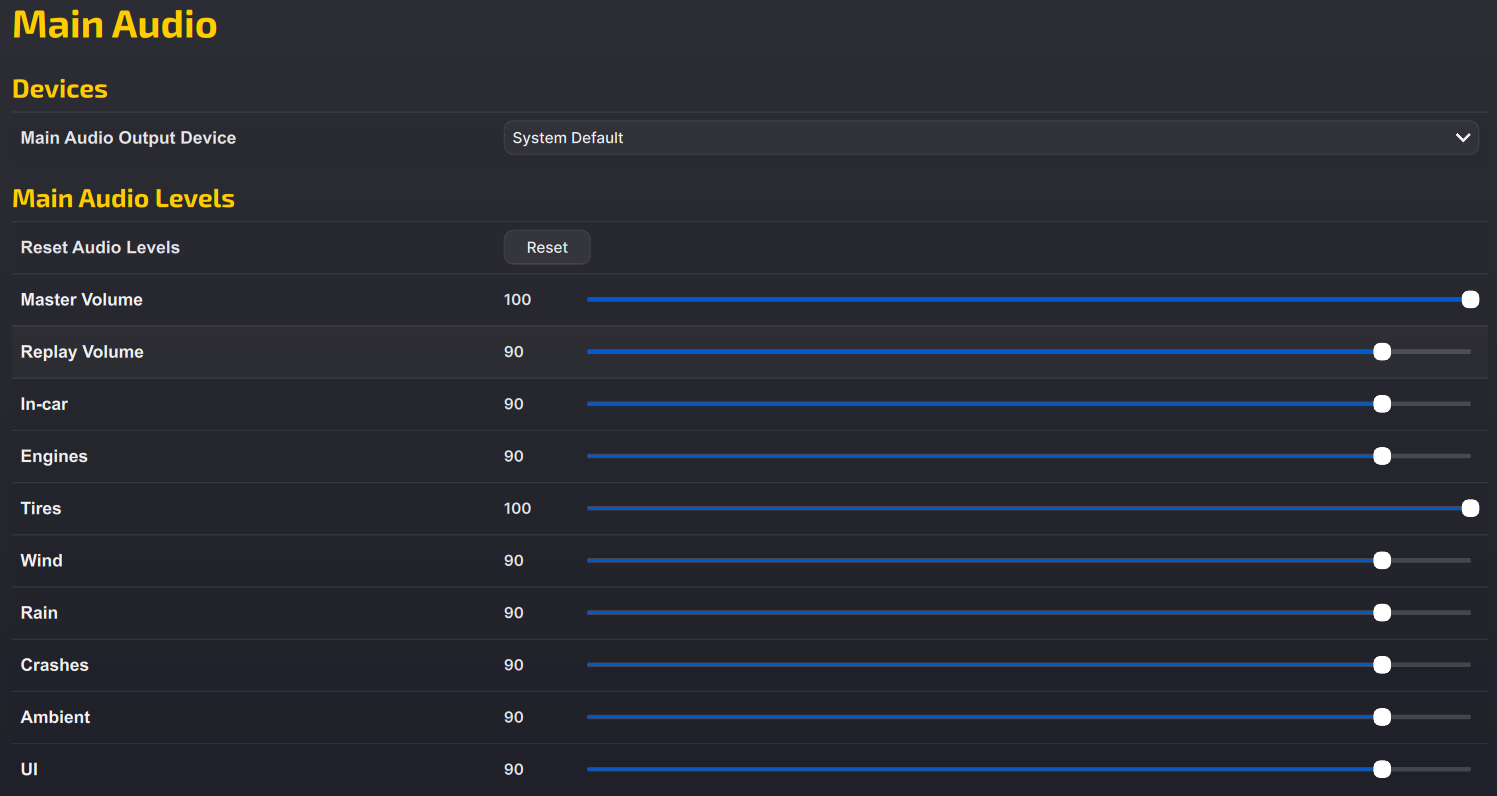Click the Tires volume slider handle
The image size is (1497, 796).
1470,508
